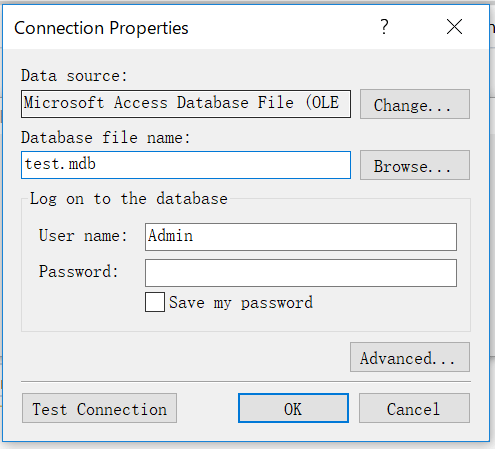Image resolution: width=495 pixels, height=449 pixels.
Task: Click the question mark help icon
Action: point(384,27)
